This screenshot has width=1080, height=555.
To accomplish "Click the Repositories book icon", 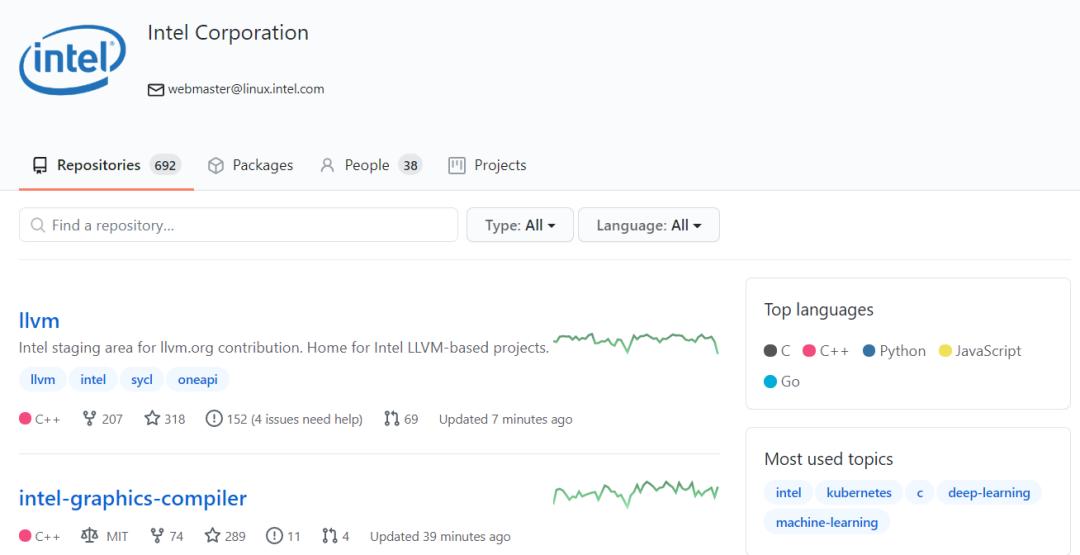I will pos(40,165).
